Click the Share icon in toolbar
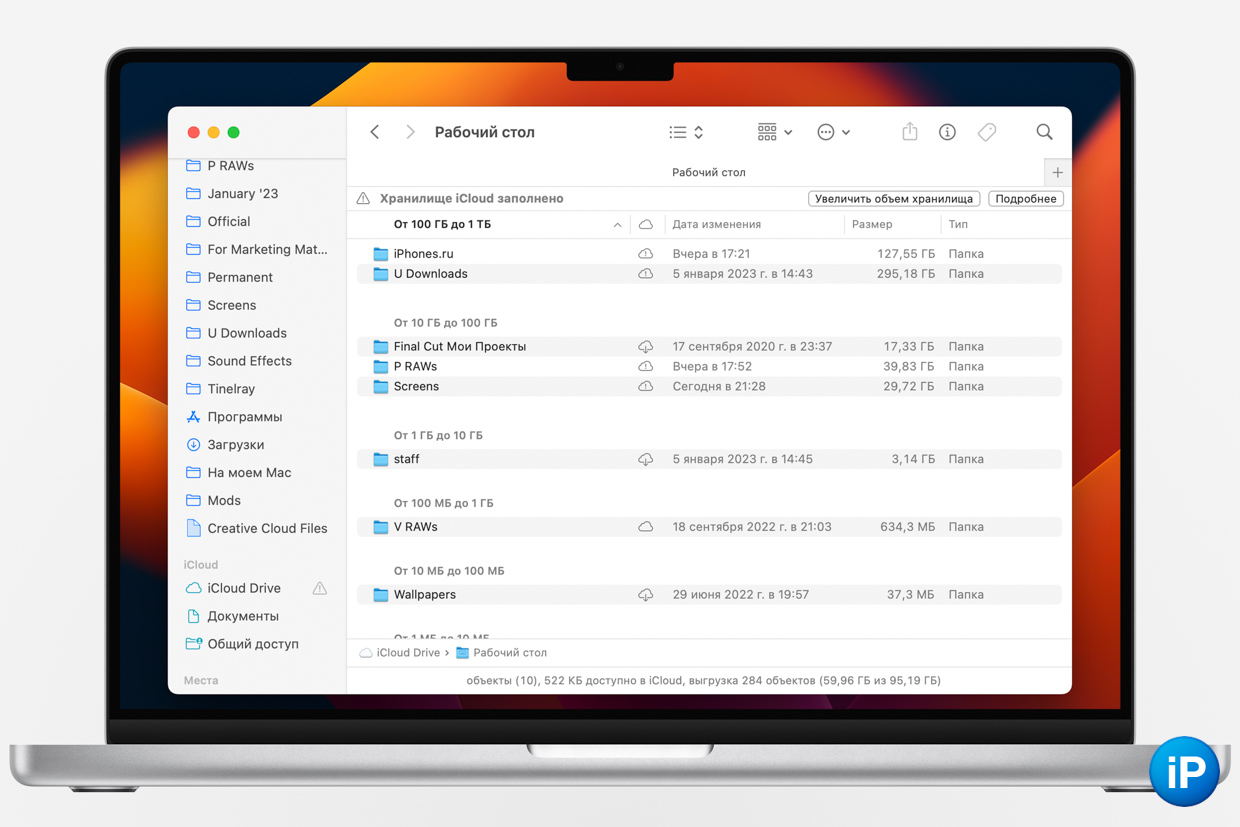Screen dimensions: 1240x827 [x=909, y=132]
